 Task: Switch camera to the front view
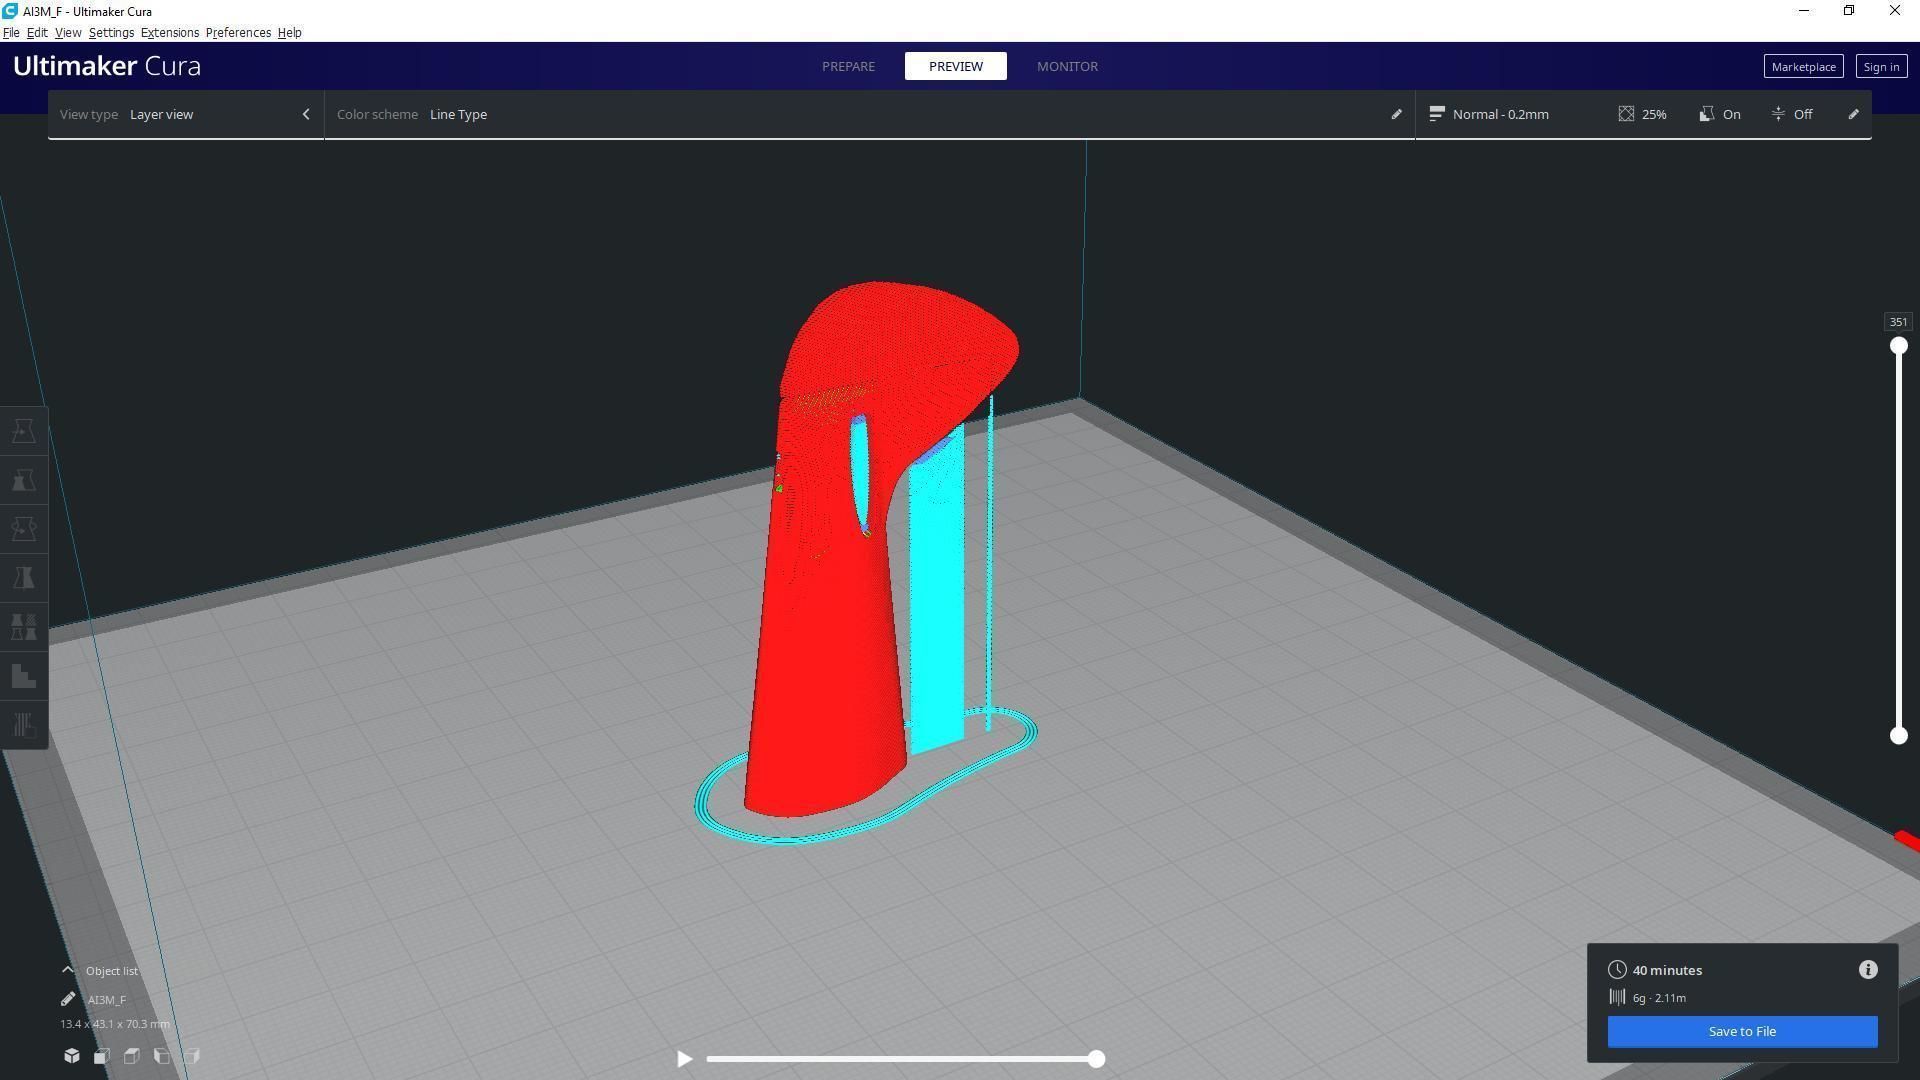click(x=102, y=1056)
